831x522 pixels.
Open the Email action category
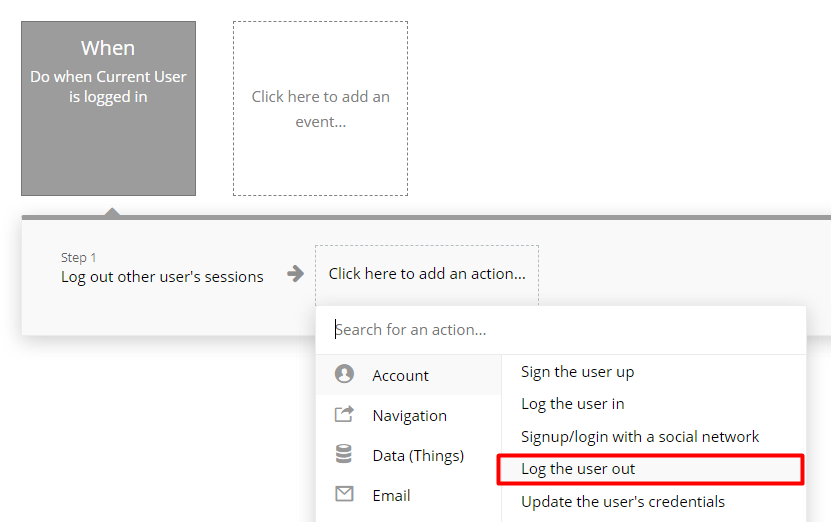409,496
